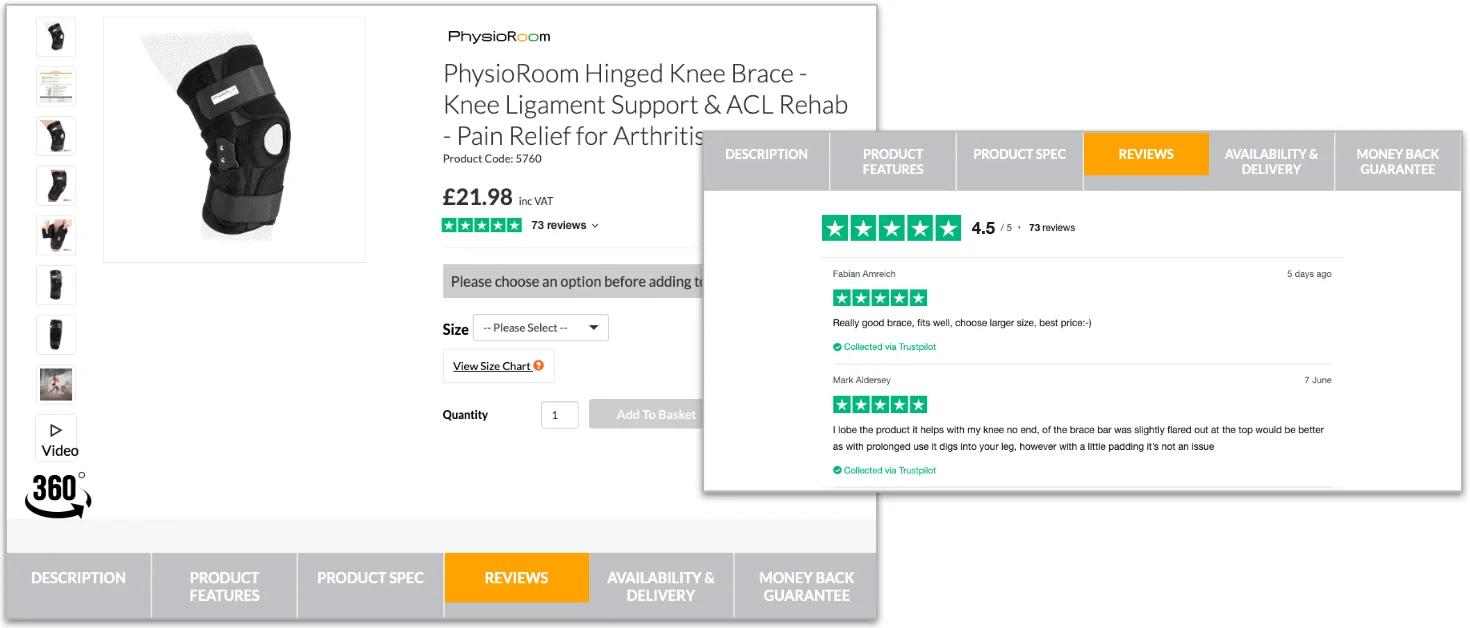
Task: Select the runner lifestyle photo thumbnail
Action: pyautogui.click(x=56, y=384)
